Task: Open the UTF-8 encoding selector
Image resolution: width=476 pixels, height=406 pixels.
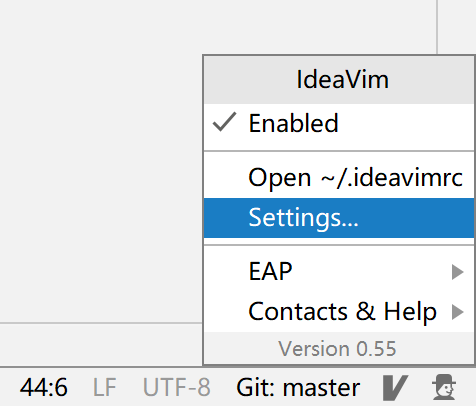Action: click(x=176, y=387)
